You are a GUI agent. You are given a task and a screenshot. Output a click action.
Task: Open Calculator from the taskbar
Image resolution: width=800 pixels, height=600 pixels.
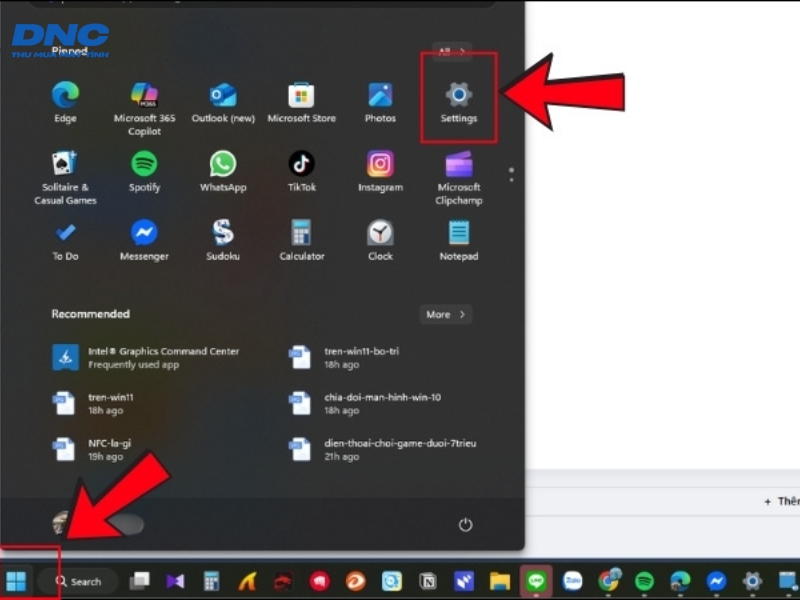pos(211,581)
